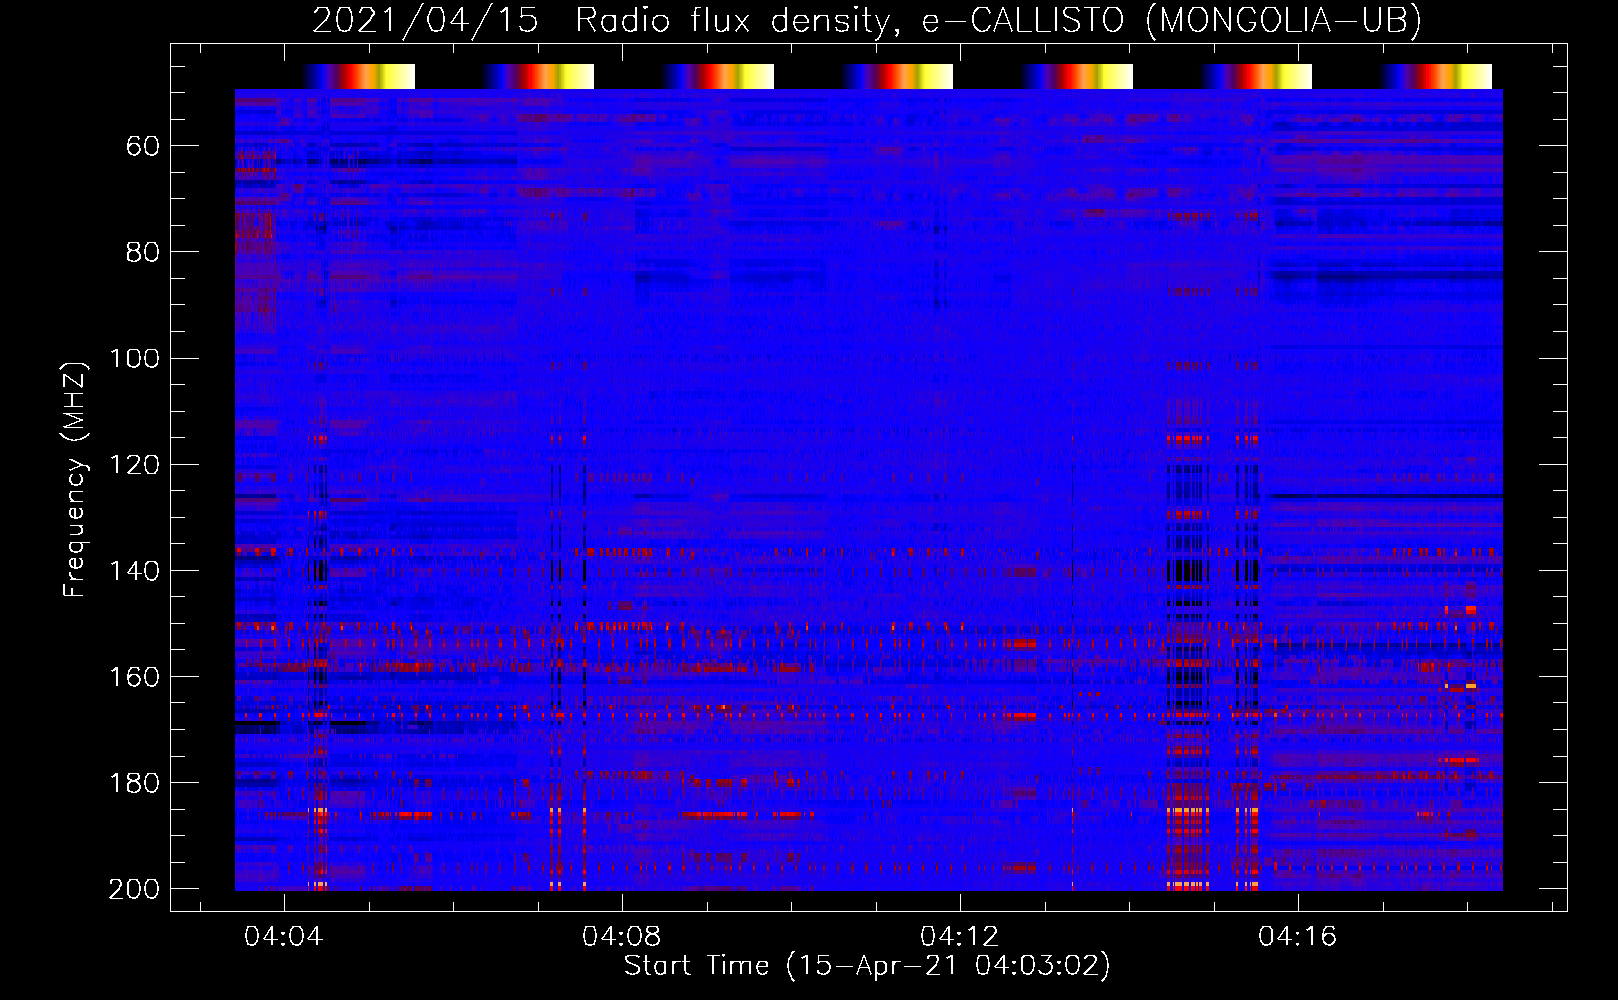The height and width of the screenshot is (1000, 1618).
Task: Click the 120 MHz frequency tick label
Action: click(134, 464)
